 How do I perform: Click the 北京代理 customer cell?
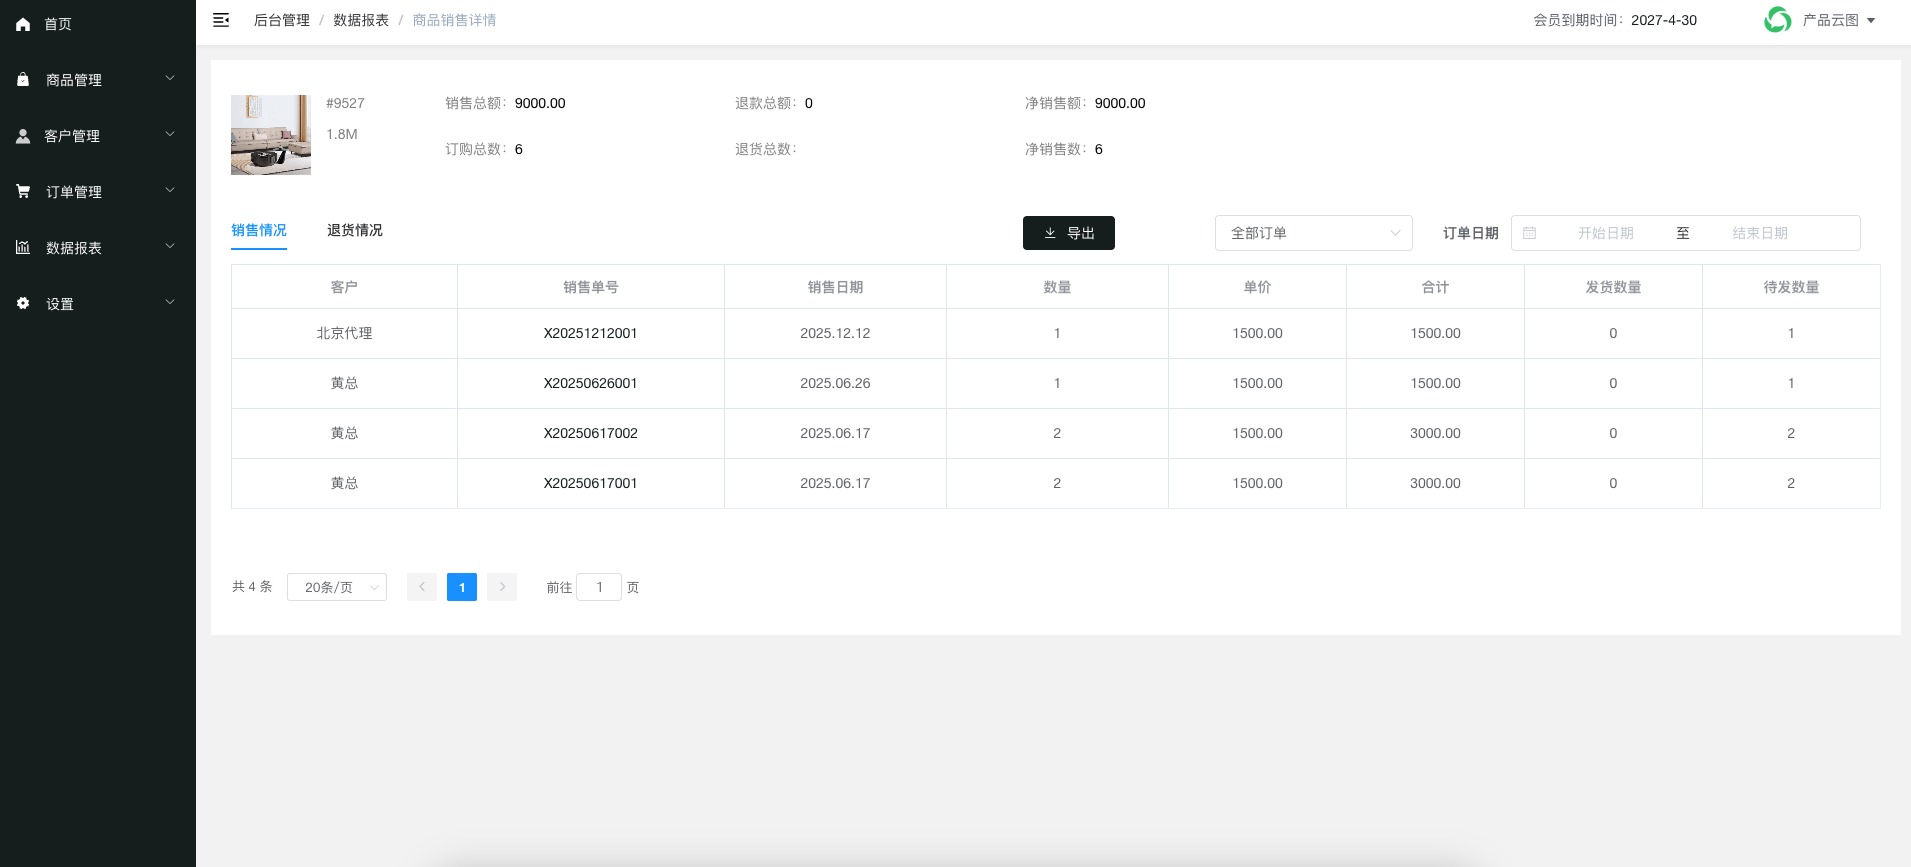[344, 333]
